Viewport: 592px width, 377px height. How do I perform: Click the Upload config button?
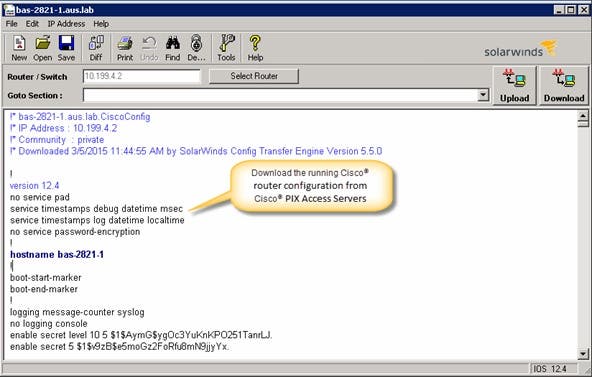pos(514,86)
